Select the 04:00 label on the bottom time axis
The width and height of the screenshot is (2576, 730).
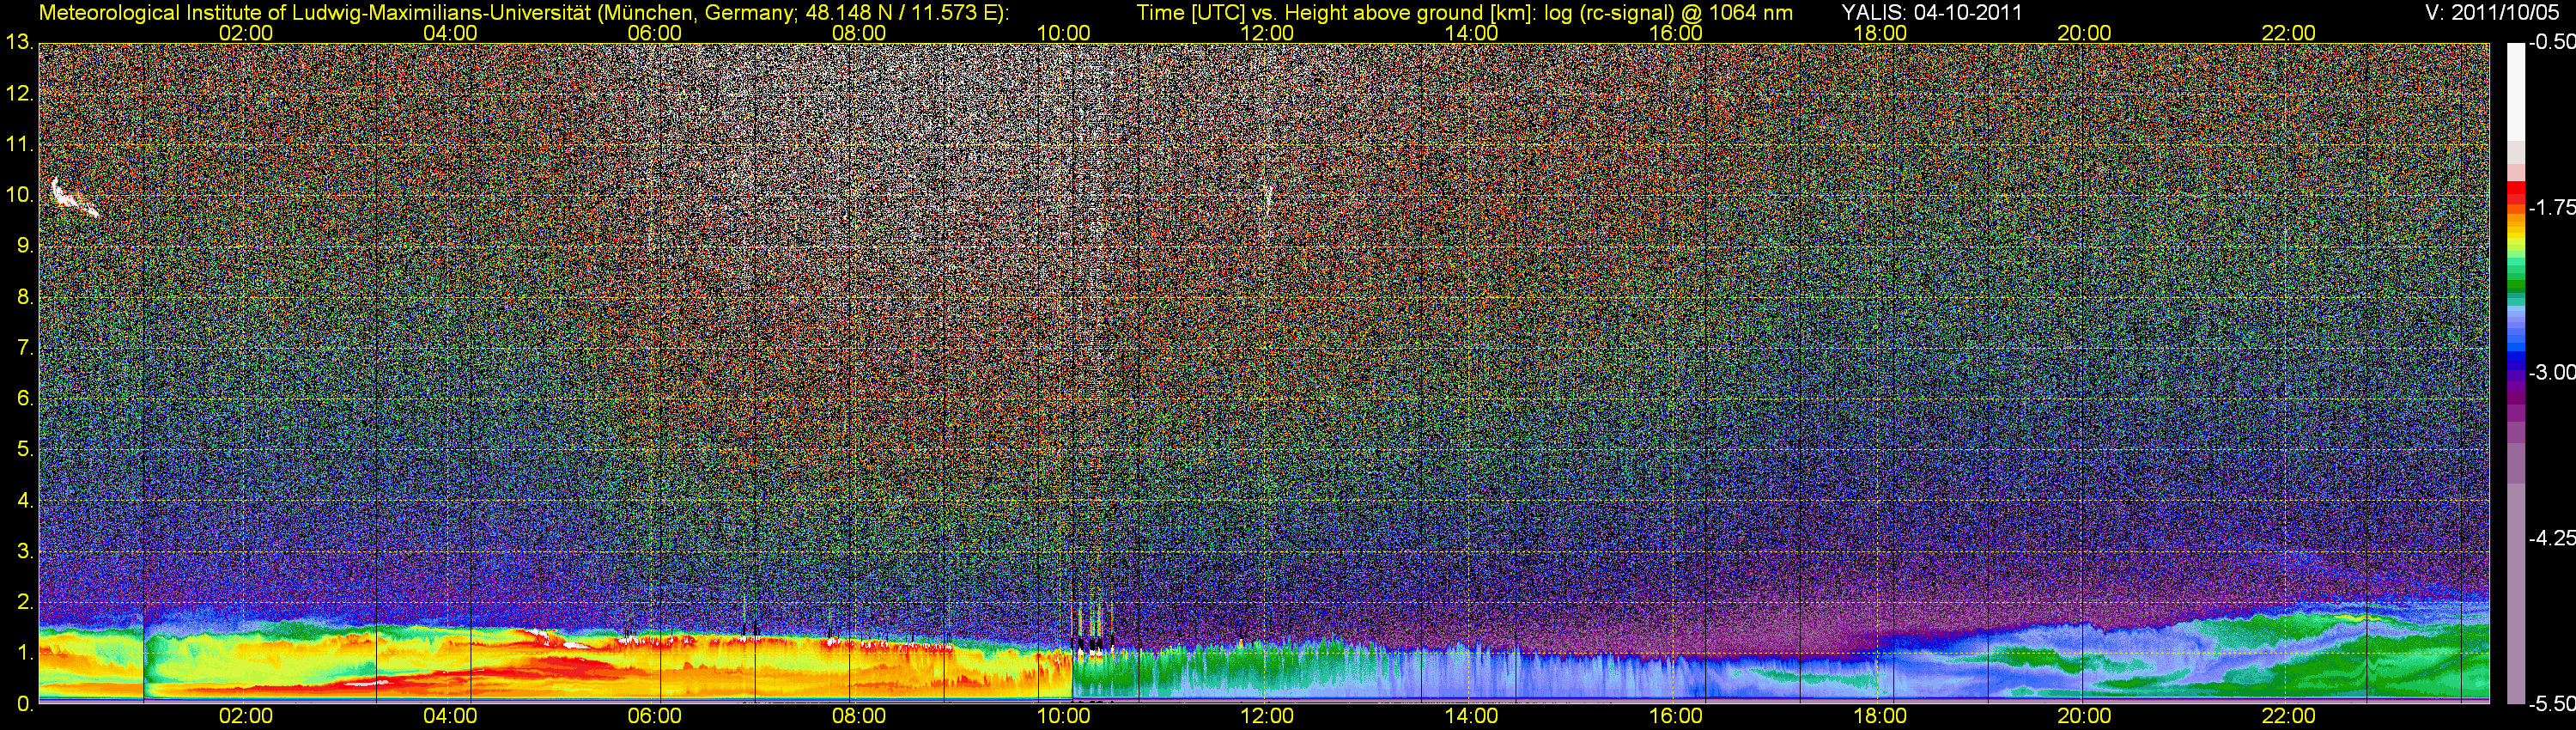coord(450,716)
